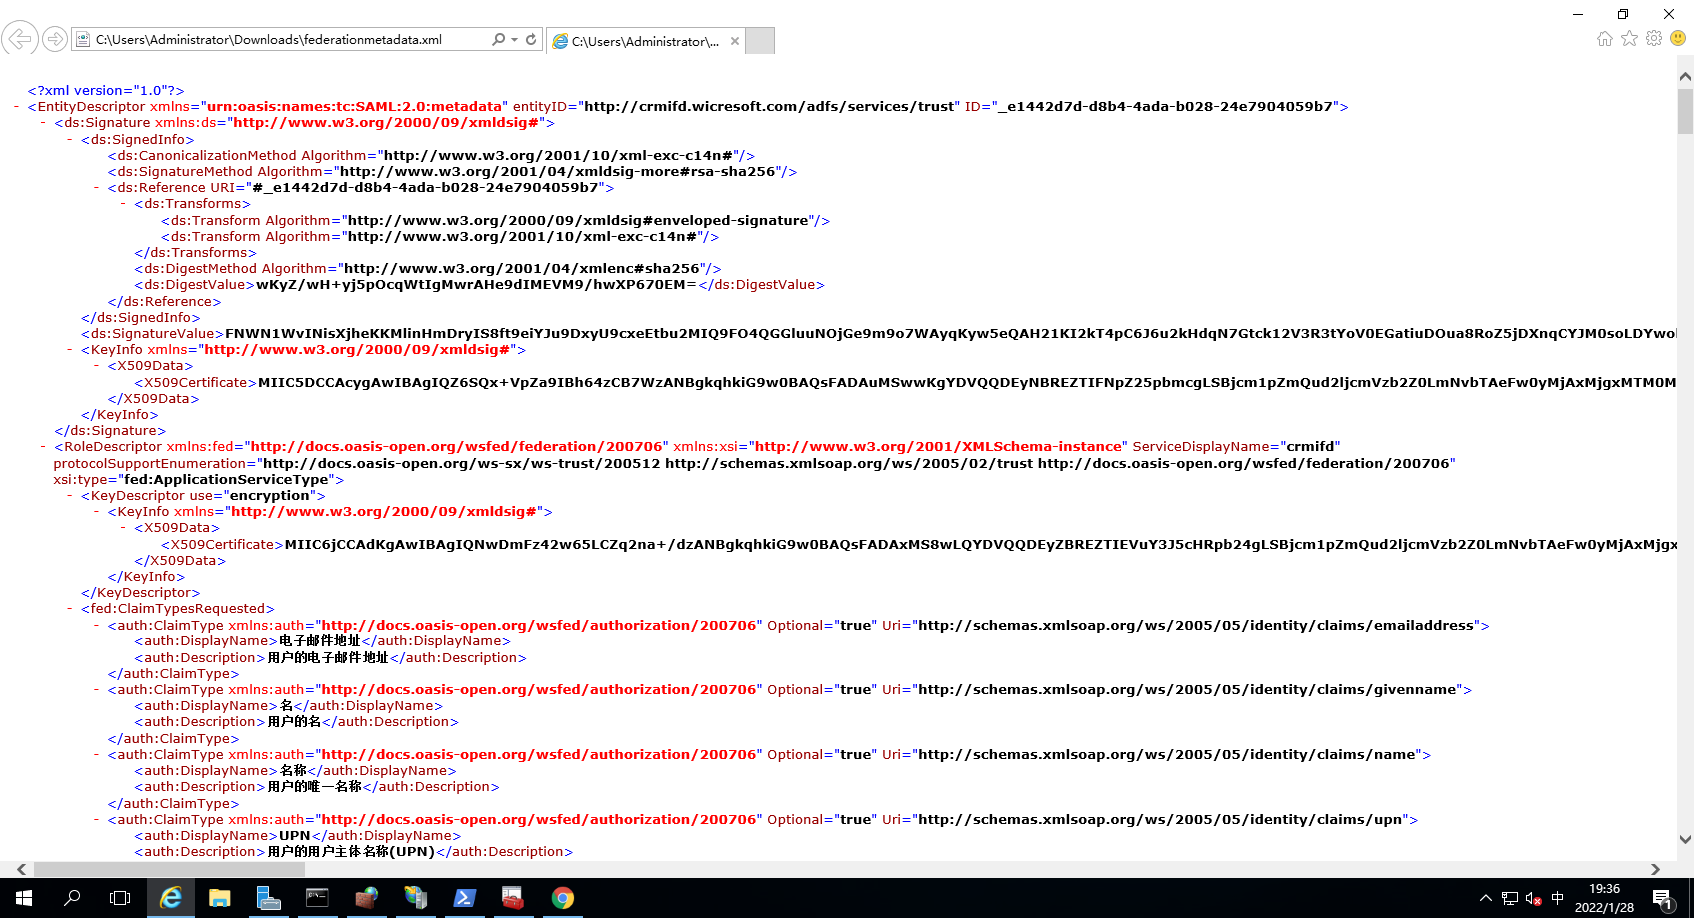Open the taskbar clock showing 19:36

tap(1604, 898)
